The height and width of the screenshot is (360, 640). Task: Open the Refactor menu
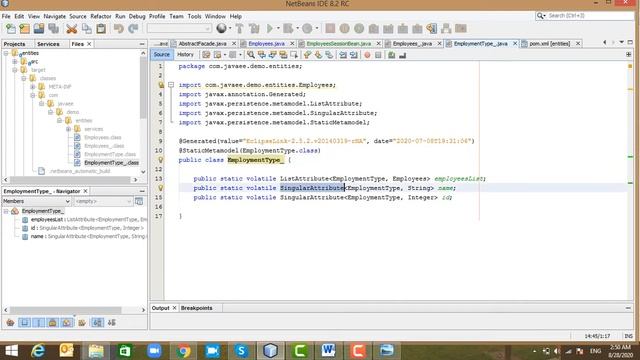pyautogui.click(x=100, y=16)
